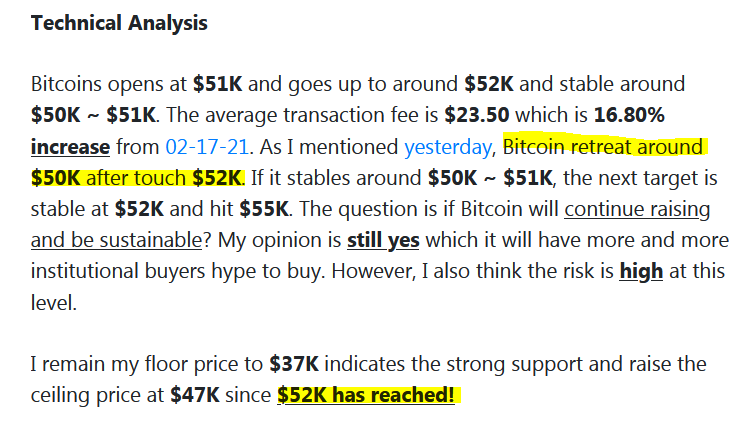Click the $47K ceiling price value
The image size is (751, 424).
click(x=195, y=395)
